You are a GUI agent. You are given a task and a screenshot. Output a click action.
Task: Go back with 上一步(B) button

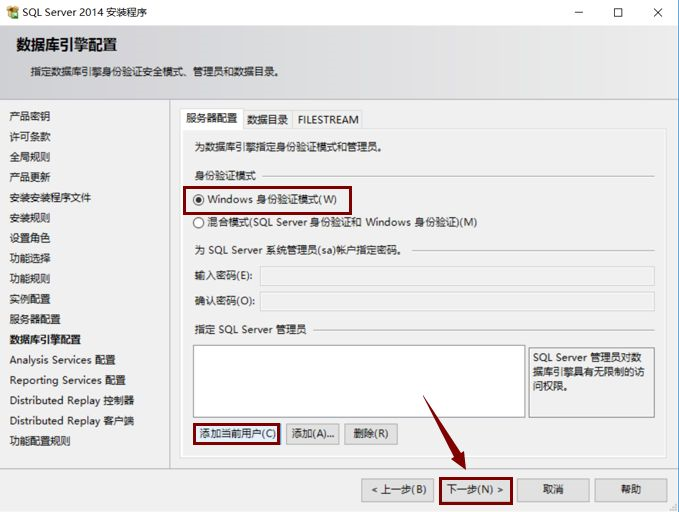tap(398, 490)
